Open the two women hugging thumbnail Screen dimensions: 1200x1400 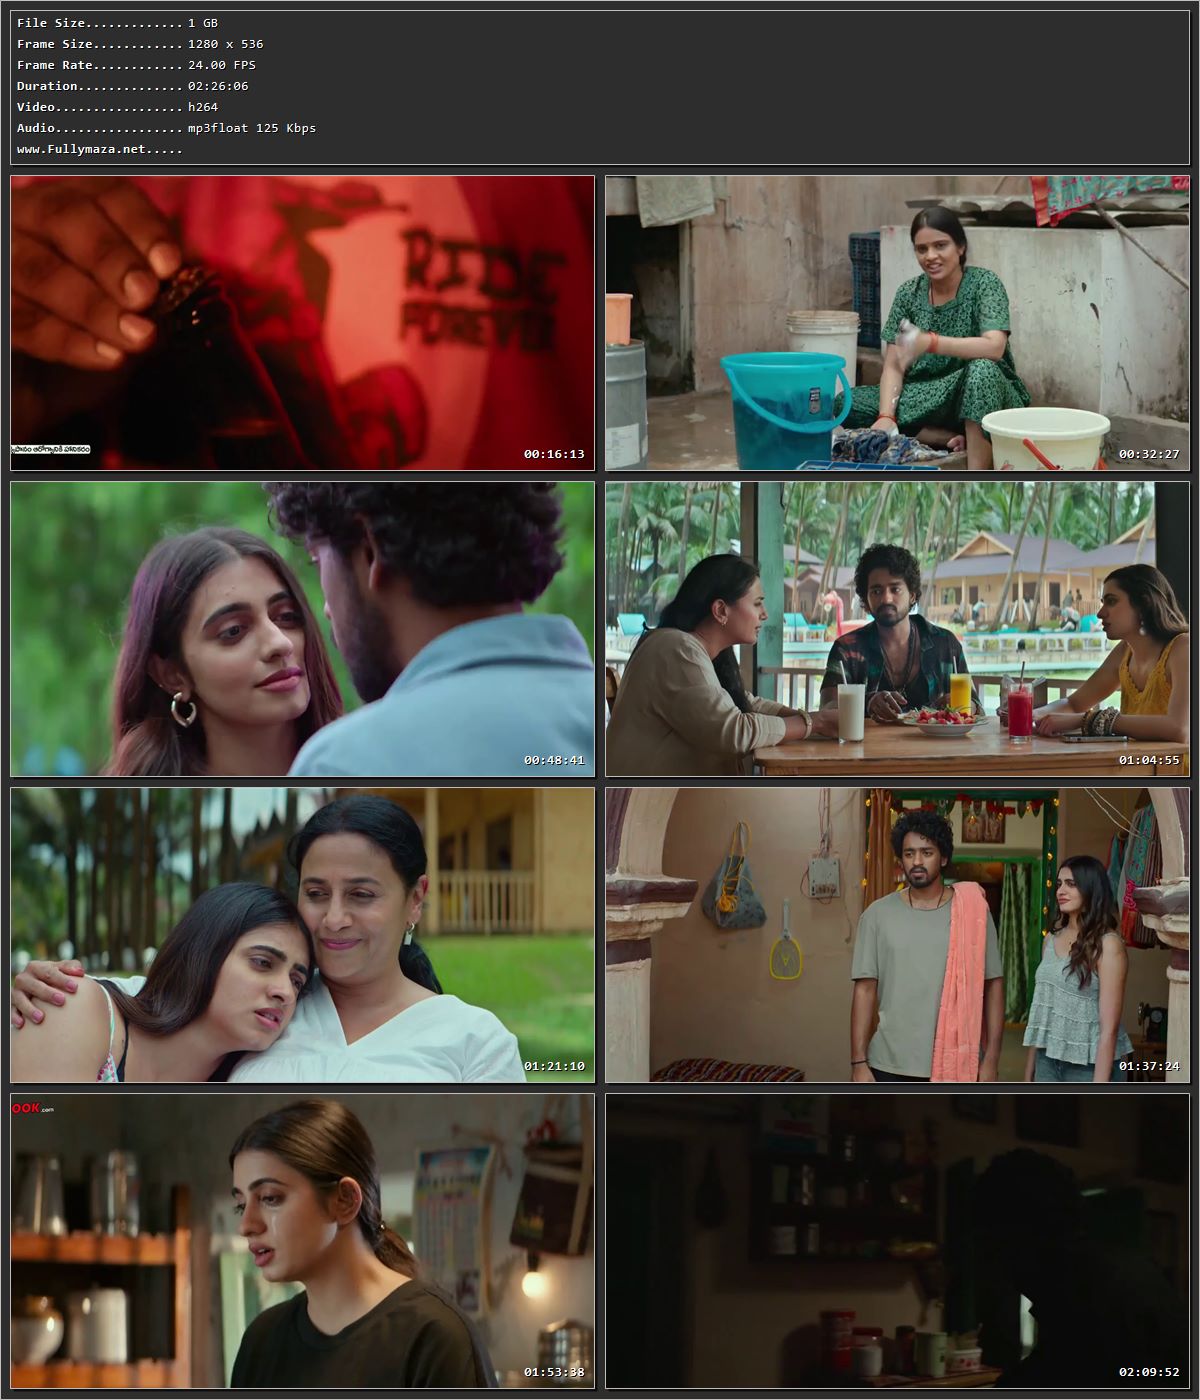click(302, 935)
